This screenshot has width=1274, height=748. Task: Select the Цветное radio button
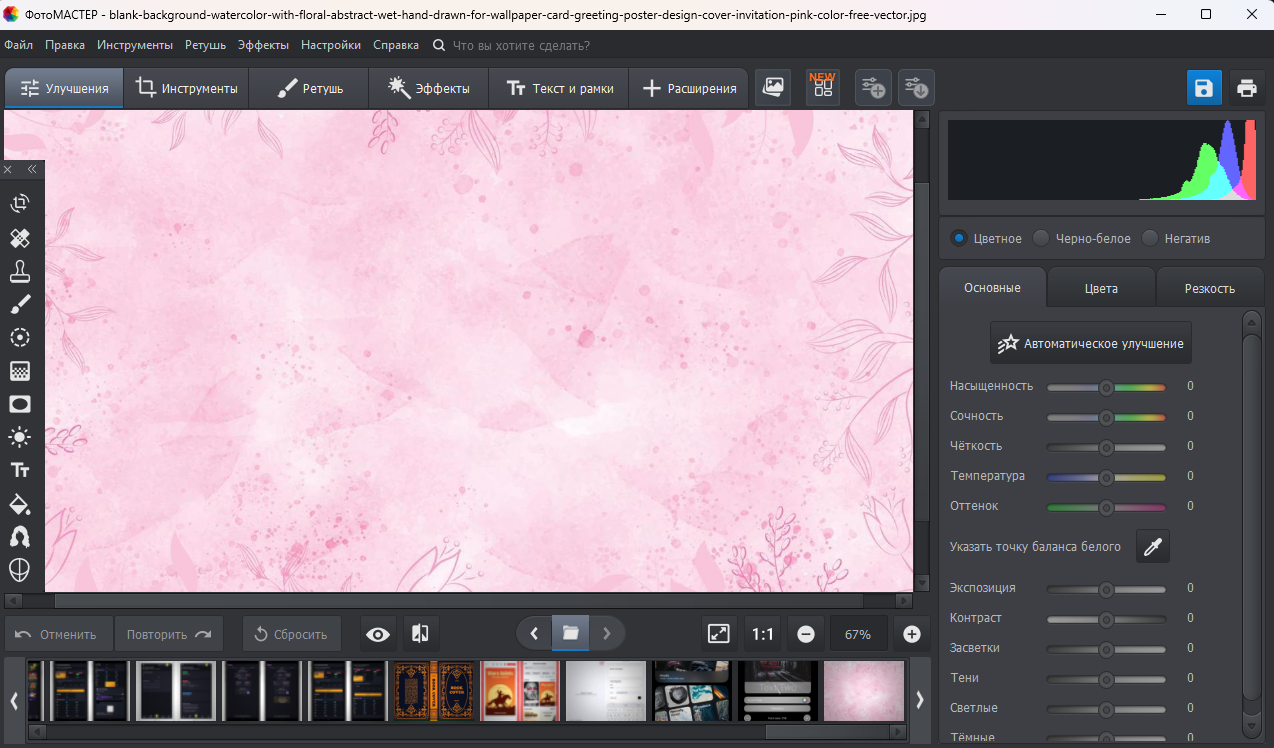[959, 238]
